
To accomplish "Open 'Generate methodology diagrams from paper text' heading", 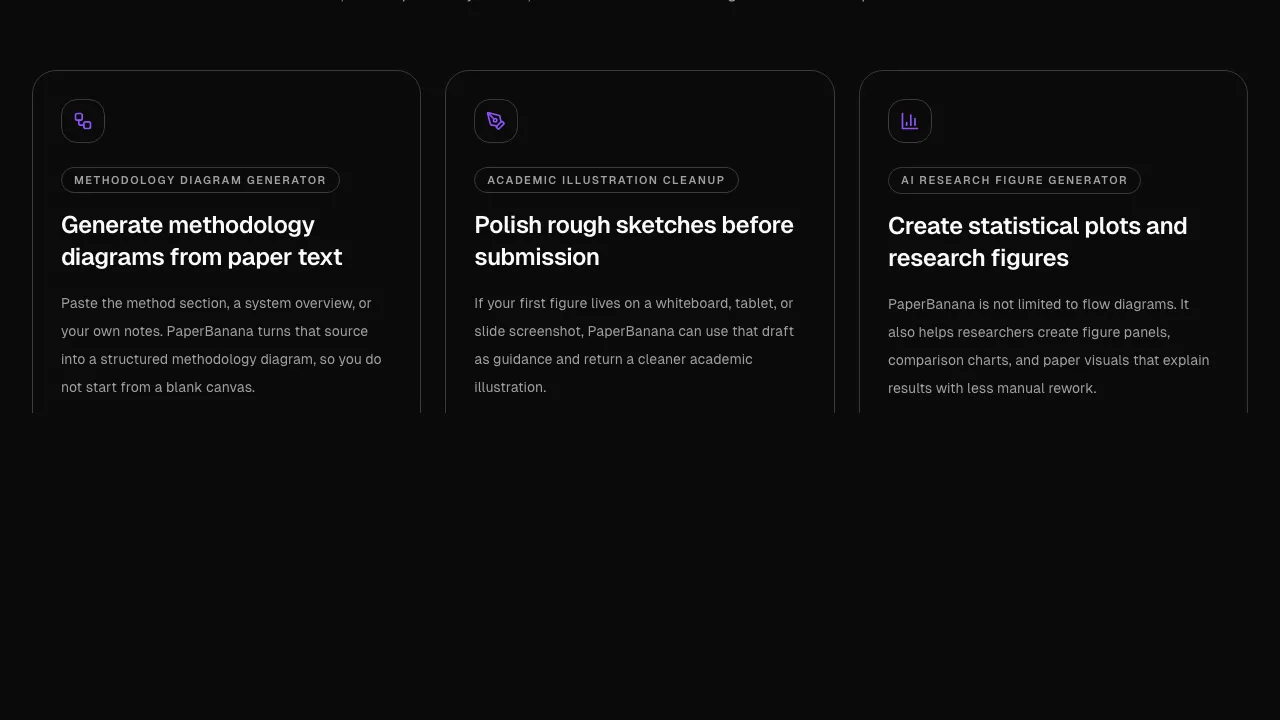I will pos(202,241).
